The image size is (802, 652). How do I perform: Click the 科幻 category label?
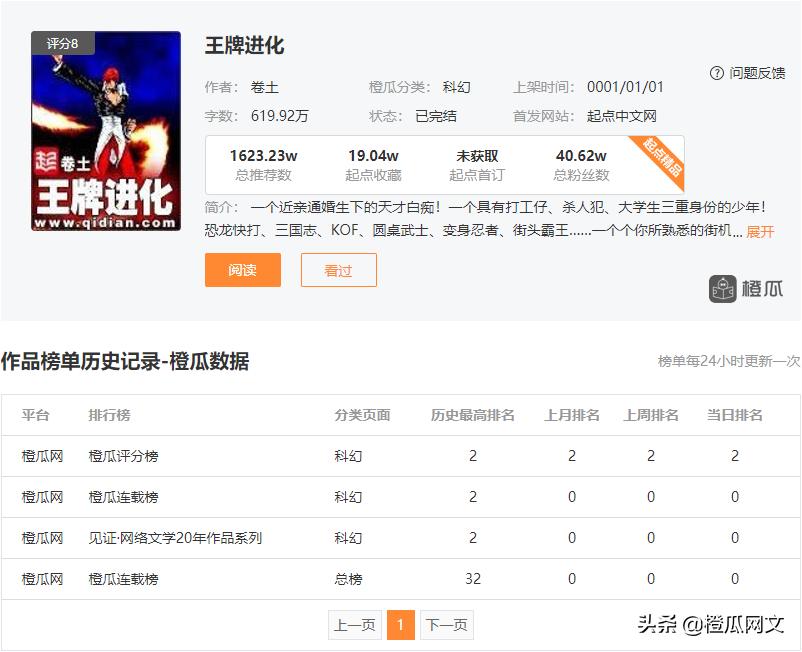tap(455, 87)
